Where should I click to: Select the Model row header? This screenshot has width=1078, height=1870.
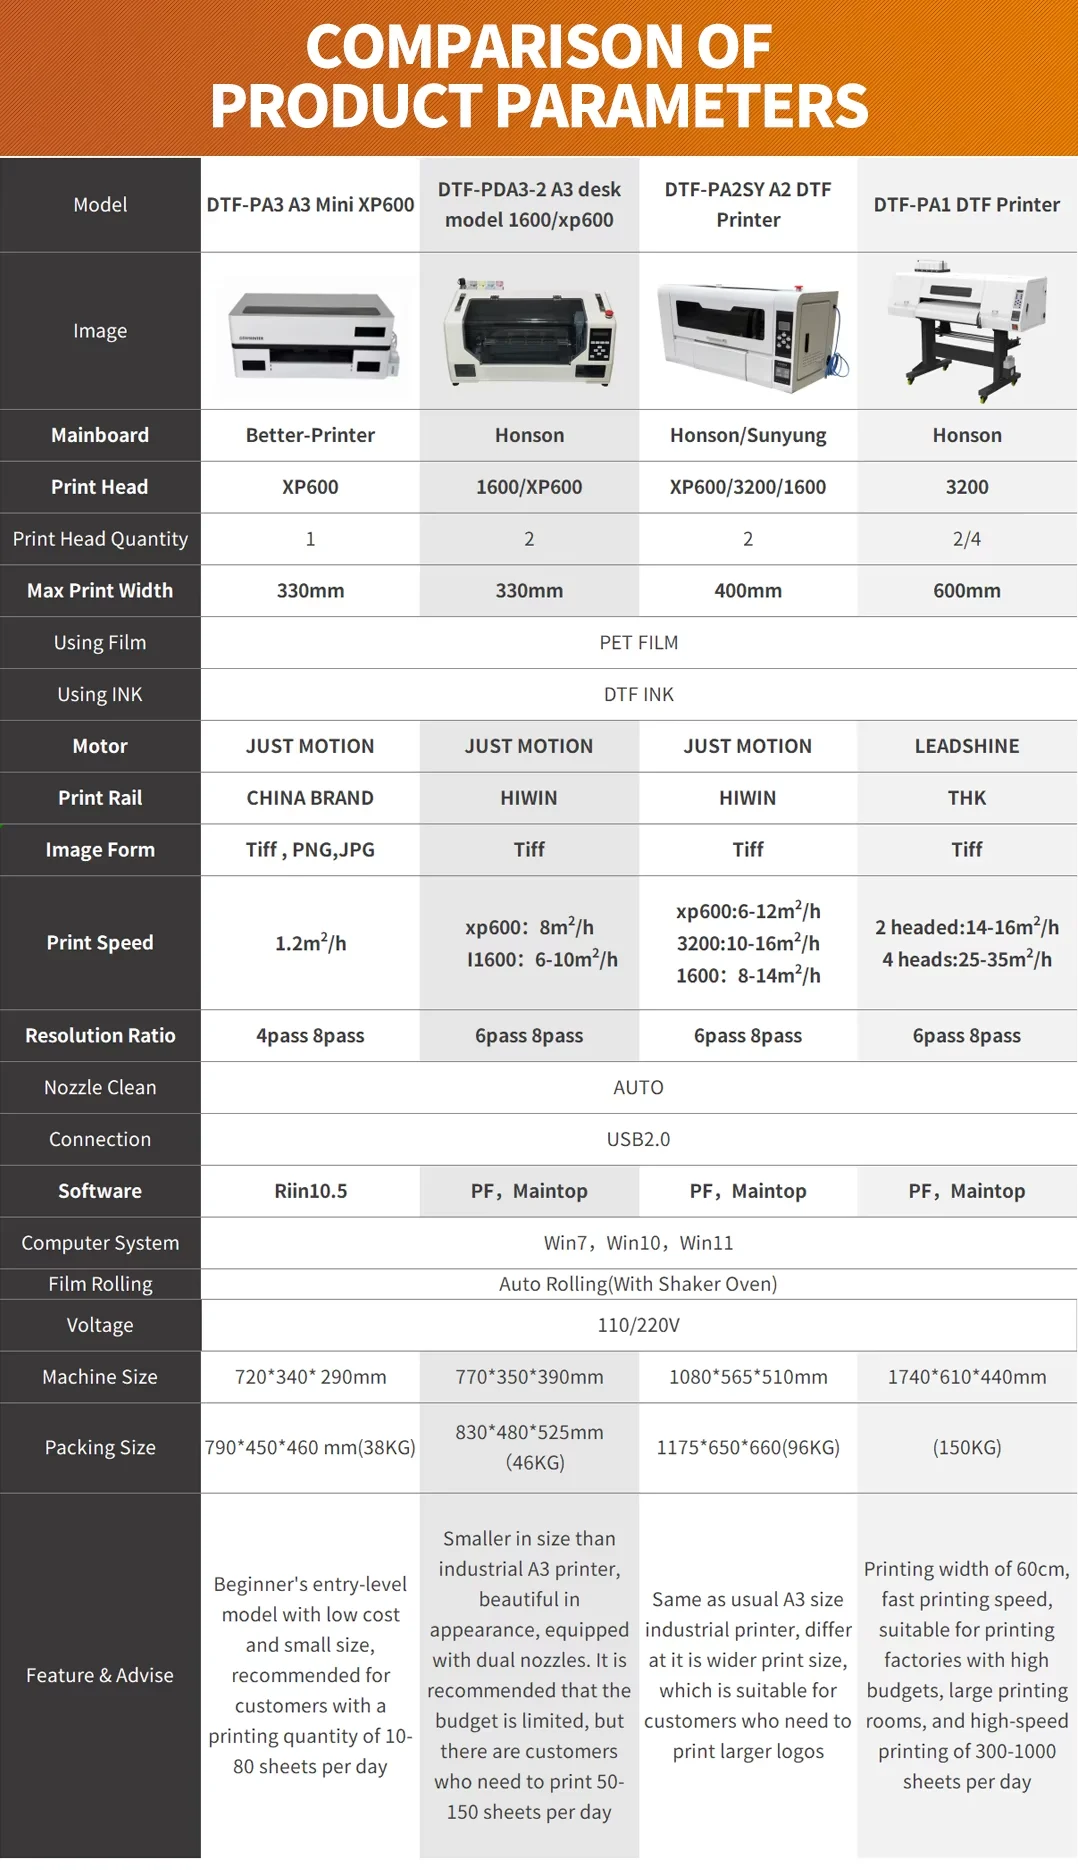[100, 205]
